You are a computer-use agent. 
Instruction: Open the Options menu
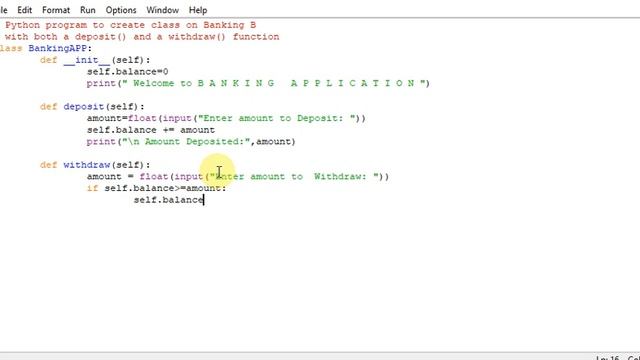[121, 10]
